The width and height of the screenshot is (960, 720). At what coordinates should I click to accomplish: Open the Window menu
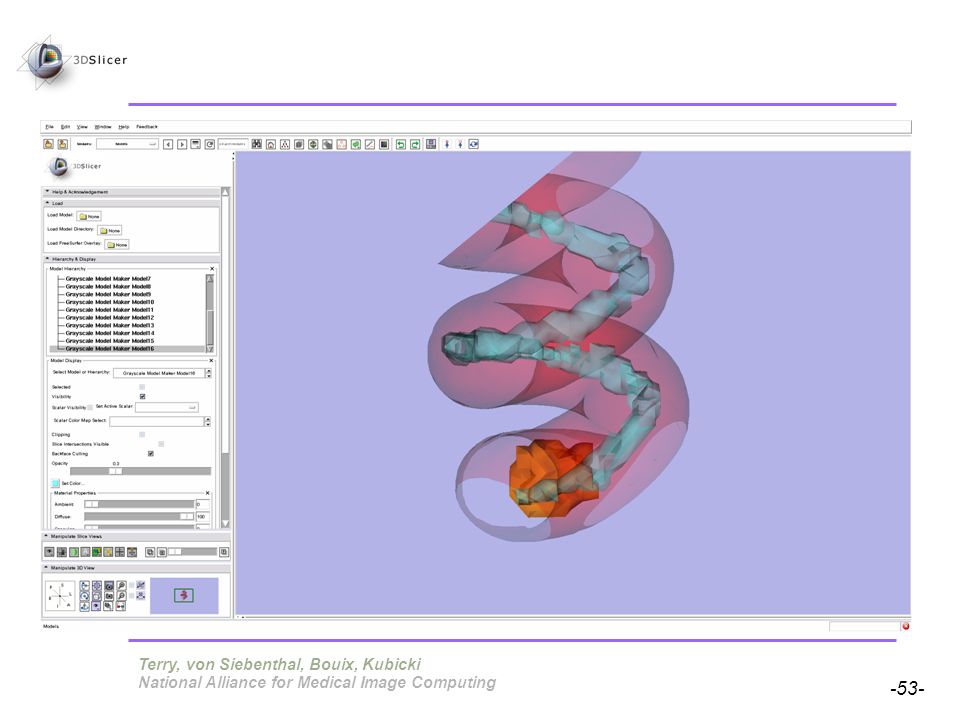click(x=103, y=127)
